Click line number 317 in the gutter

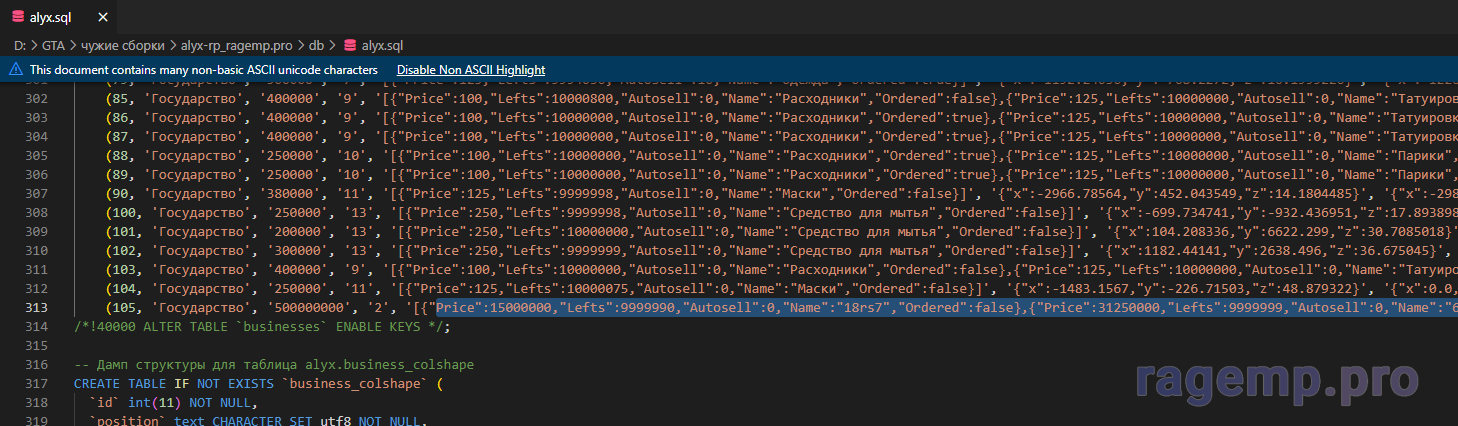pyautogui.click(x=35, y=383)
